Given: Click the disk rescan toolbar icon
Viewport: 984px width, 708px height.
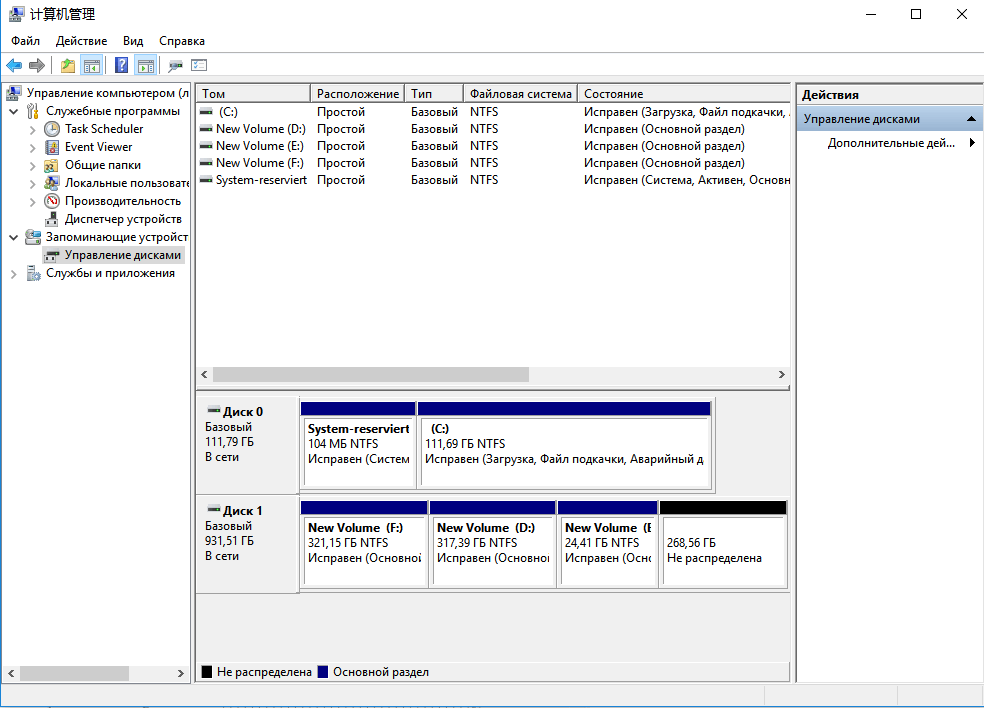Looking at the screenshot, I should pyautogui.click(x=176, y=66).
